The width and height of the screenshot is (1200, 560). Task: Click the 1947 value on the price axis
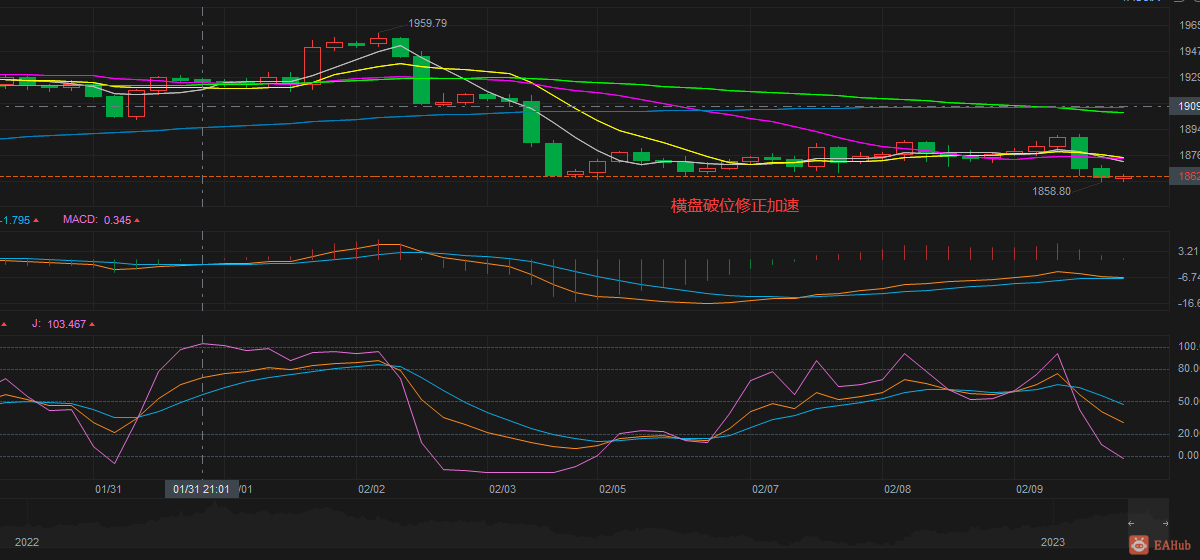1189,51
